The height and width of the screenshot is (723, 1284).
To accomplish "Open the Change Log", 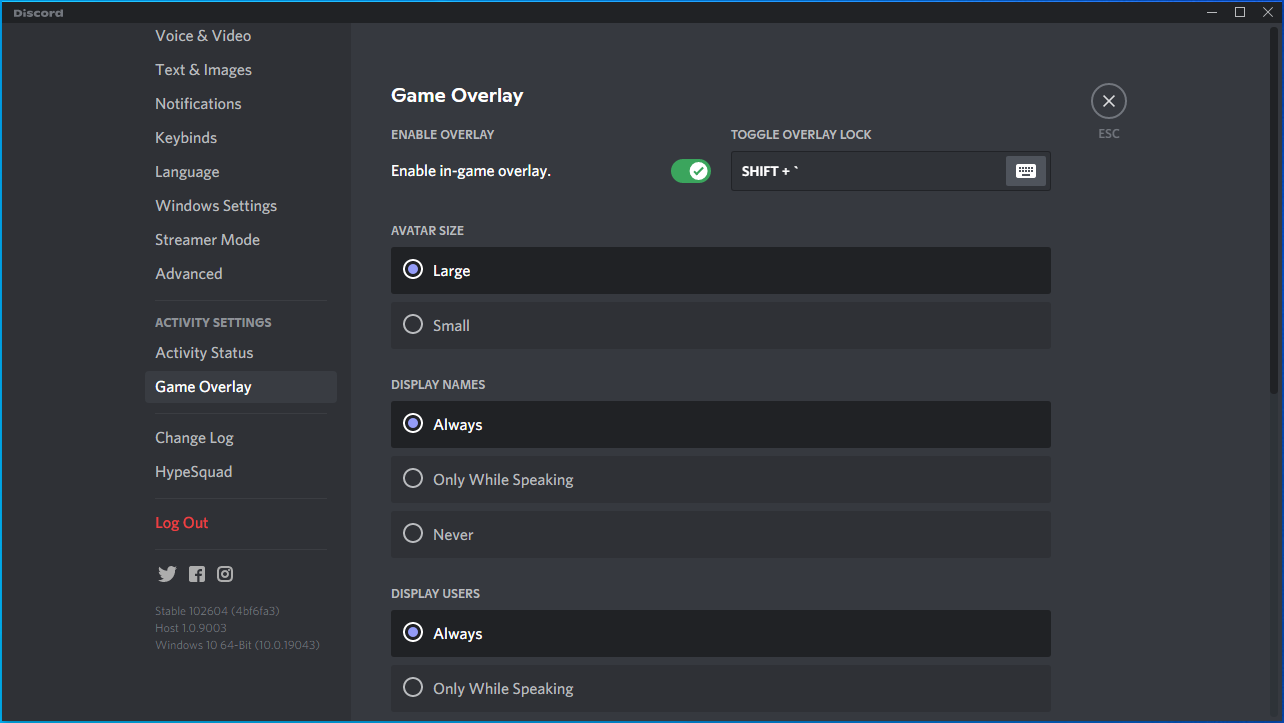I will [194, 438].
